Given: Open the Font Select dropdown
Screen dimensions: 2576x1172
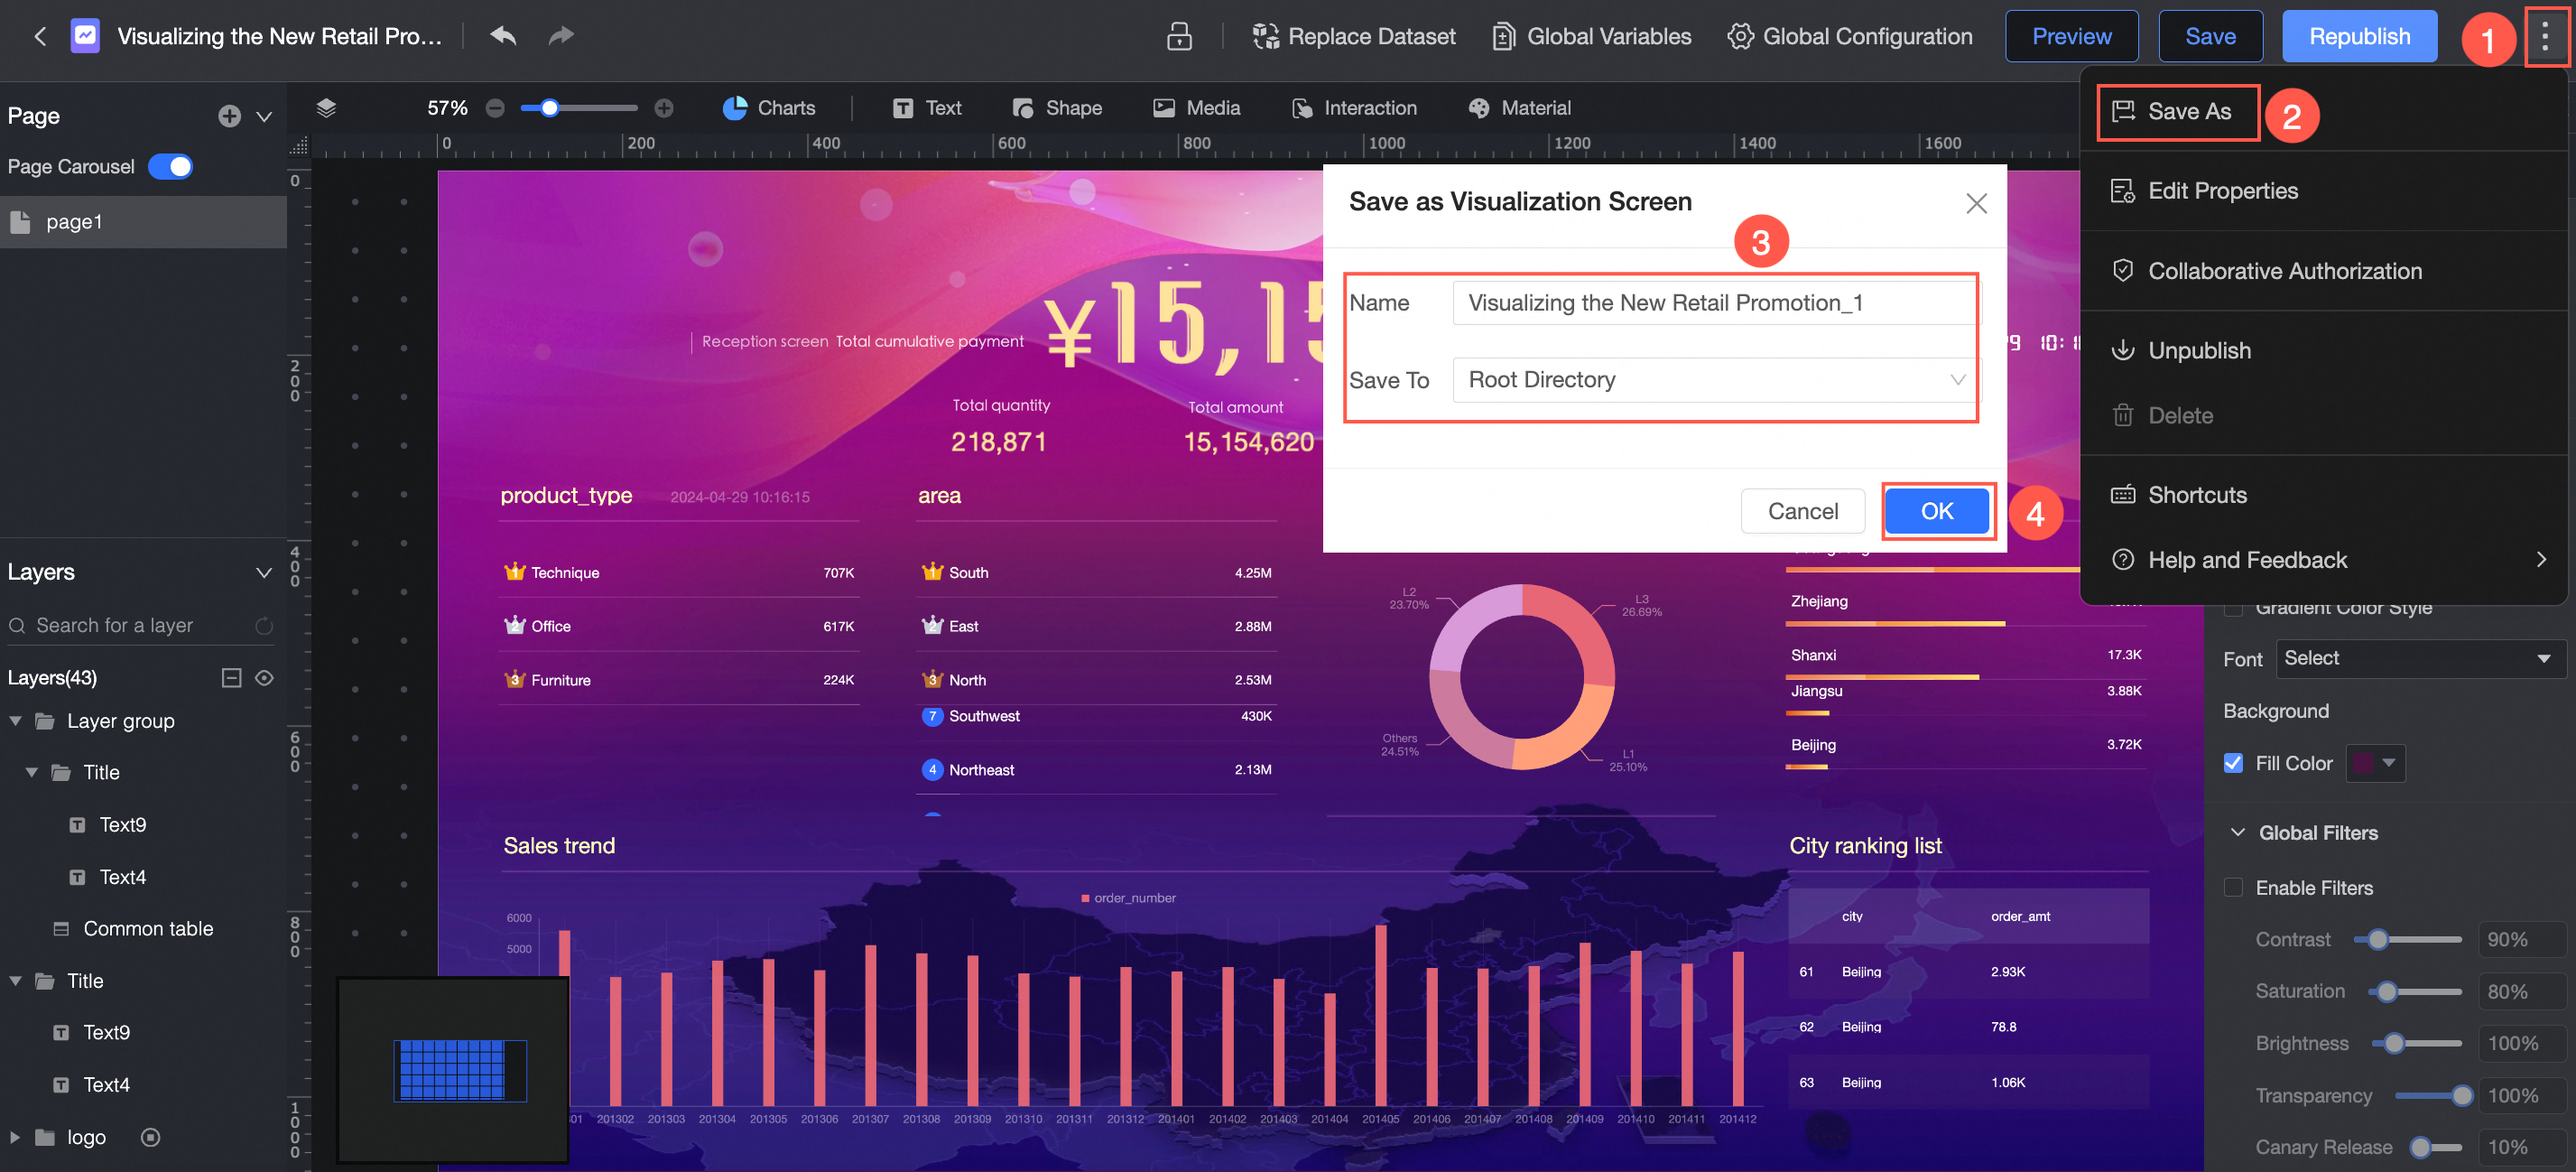Looking at the screenshot, I should [2418, 658].
